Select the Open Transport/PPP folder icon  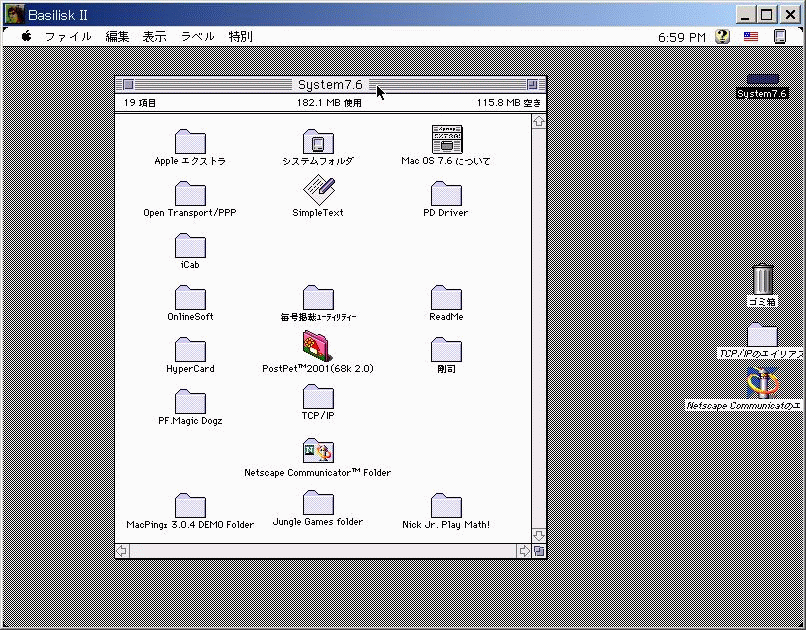pos(190,193)
